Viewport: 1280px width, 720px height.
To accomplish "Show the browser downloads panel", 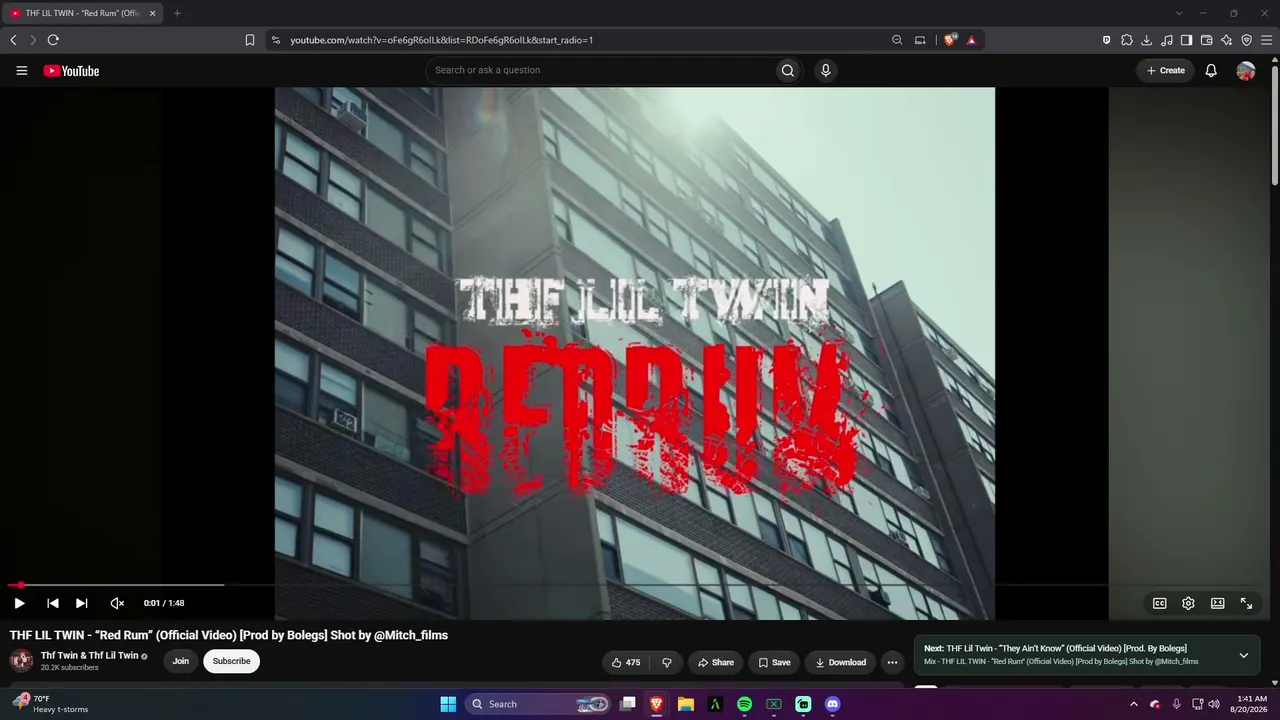I will coord(1146,40).
